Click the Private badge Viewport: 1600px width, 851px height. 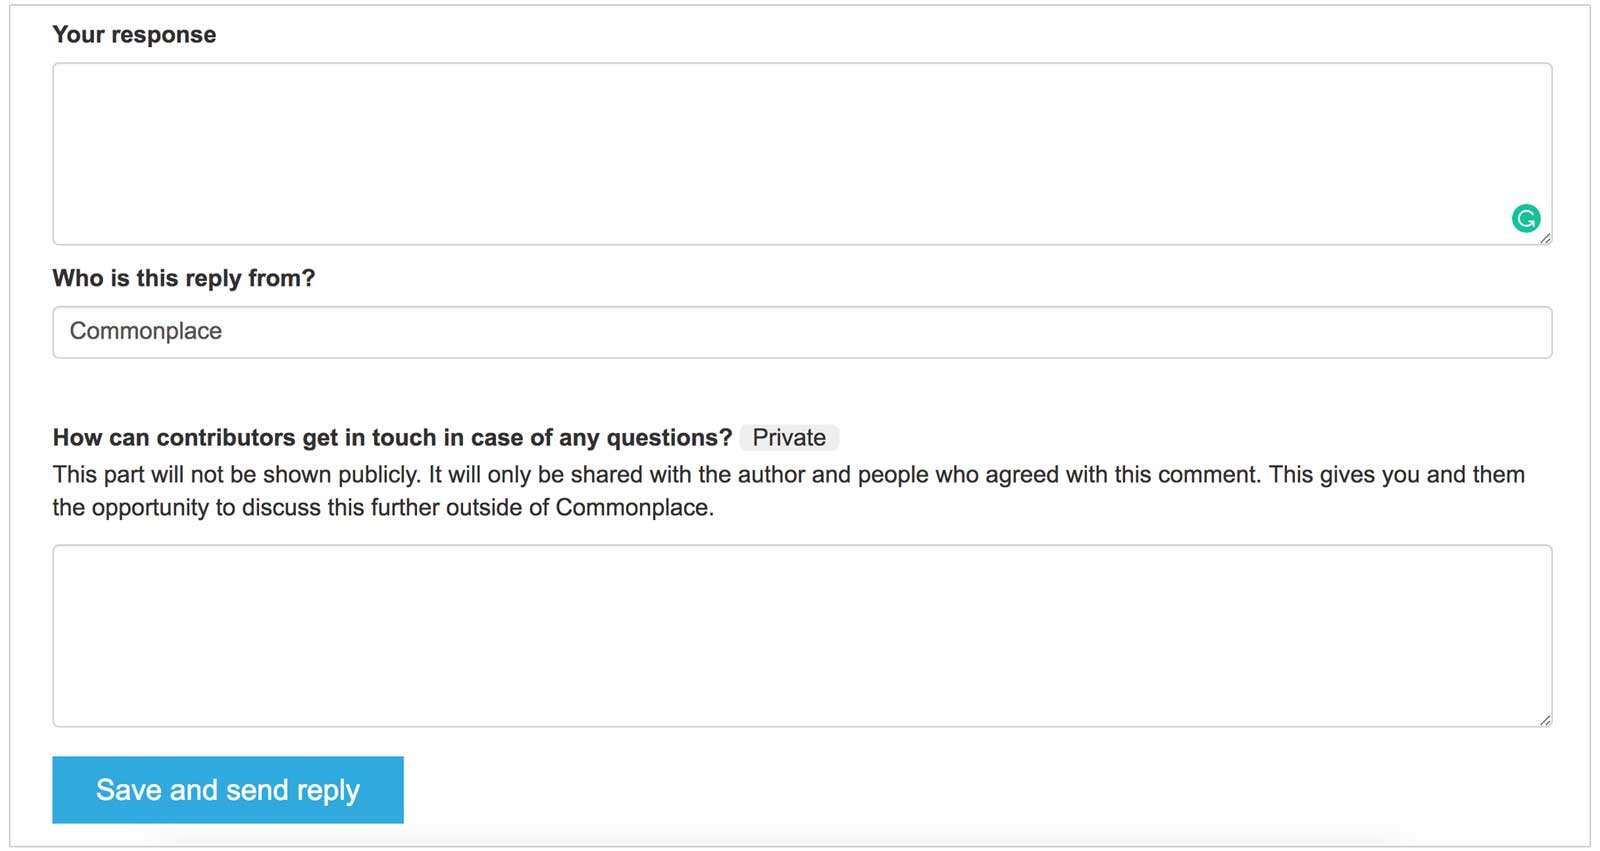coord(788,438)
